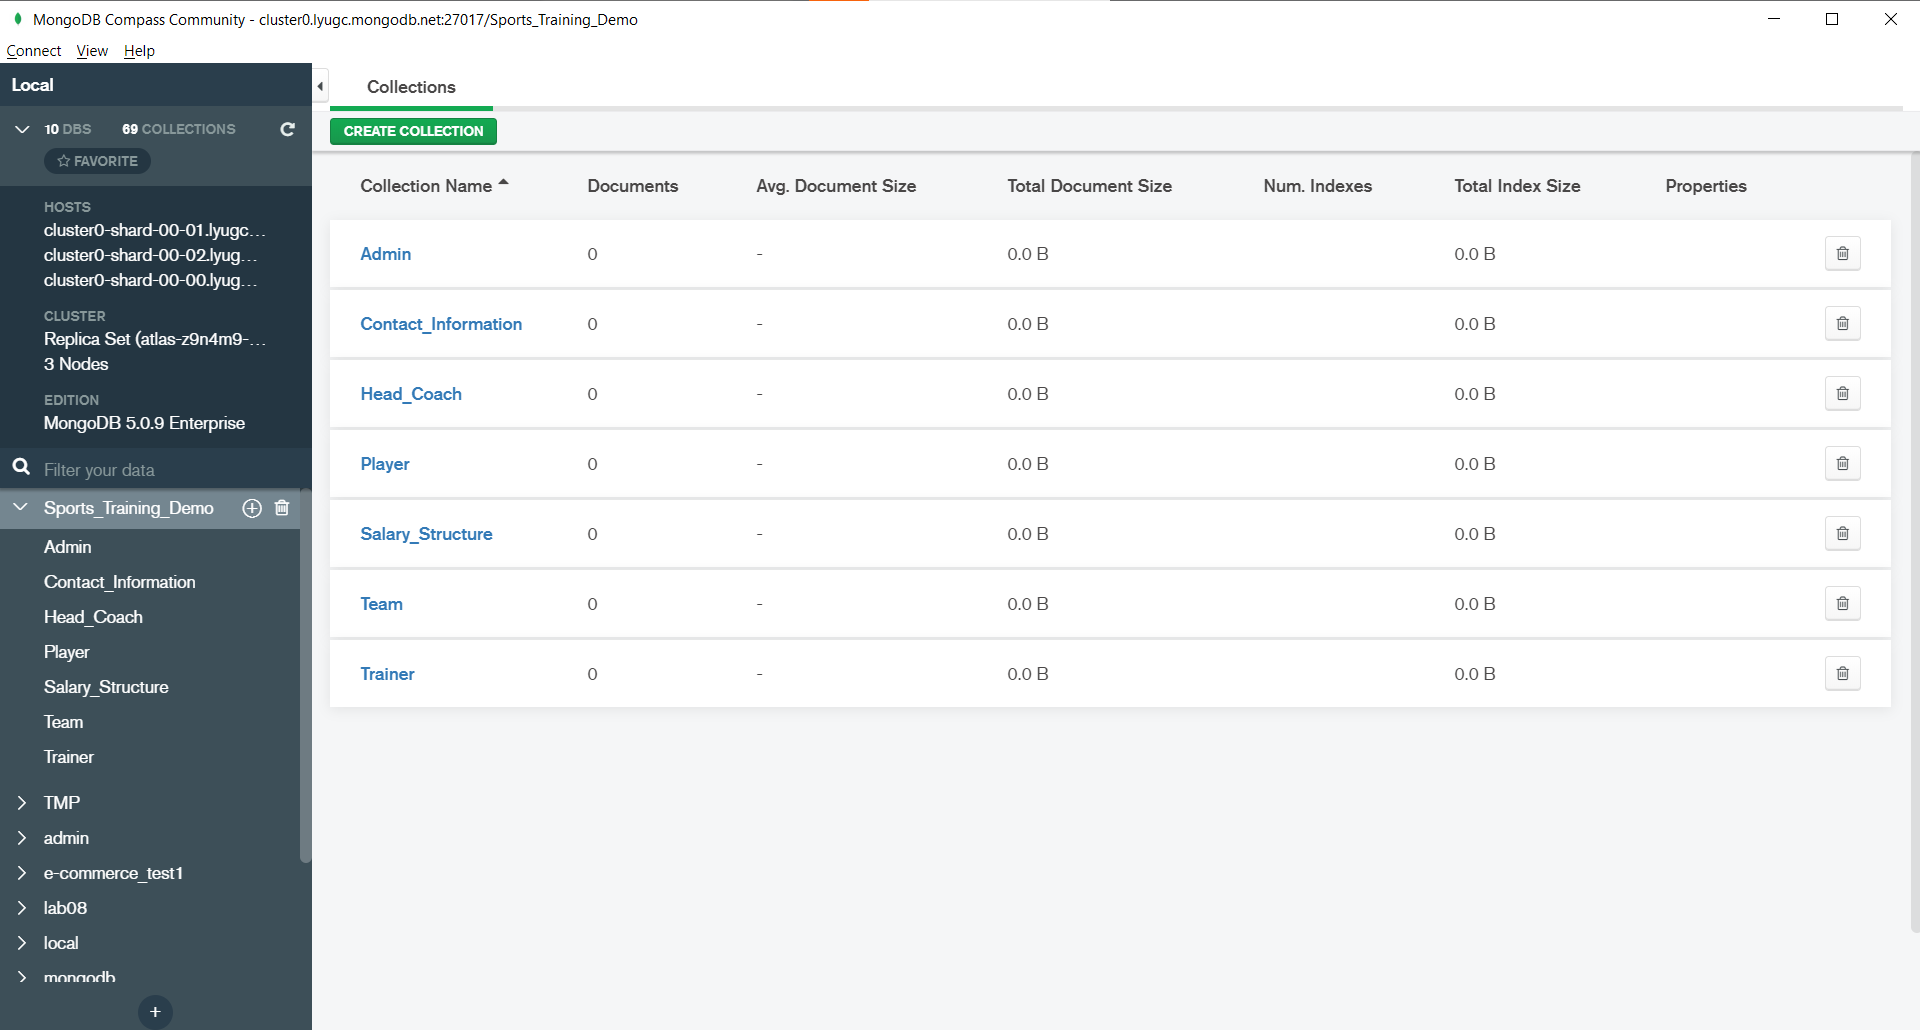Viewport: 1920px width, 1030px height.
Task: Expand the admin database node
Action: (x=22, y=838)
